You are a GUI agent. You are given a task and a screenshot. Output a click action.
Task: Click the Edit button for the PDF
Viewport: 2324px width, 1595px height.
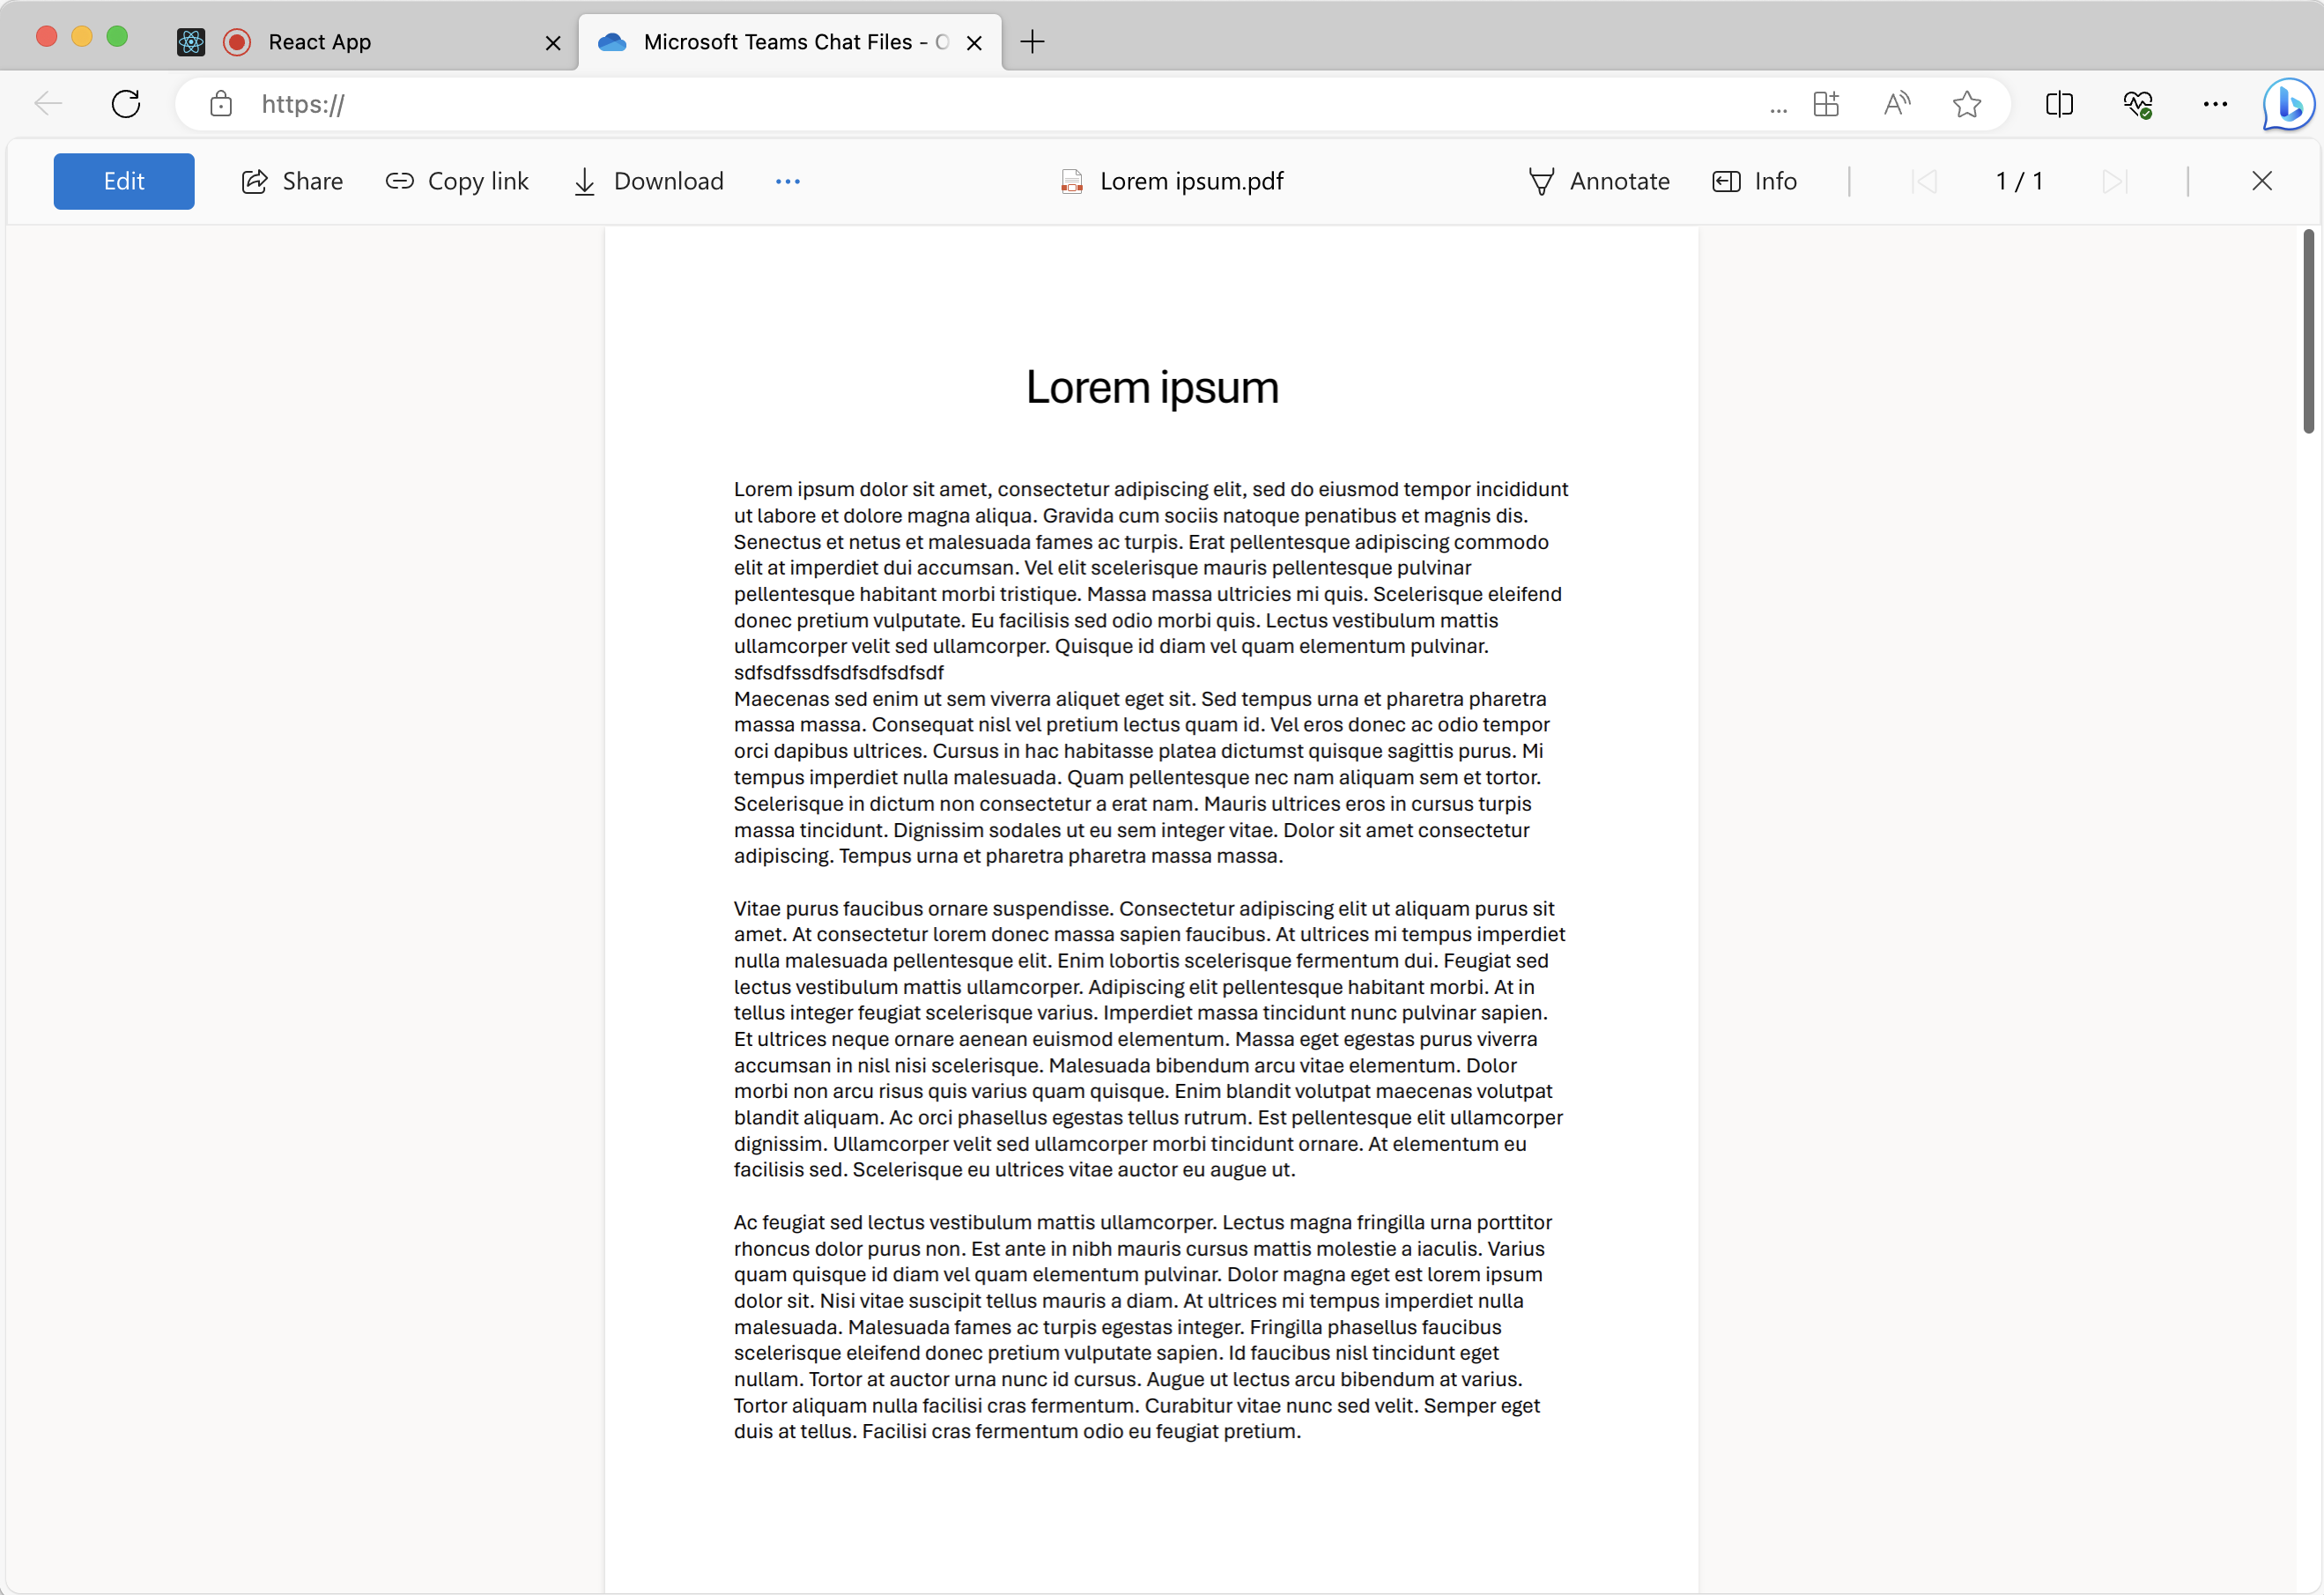[x=122, y=180]
